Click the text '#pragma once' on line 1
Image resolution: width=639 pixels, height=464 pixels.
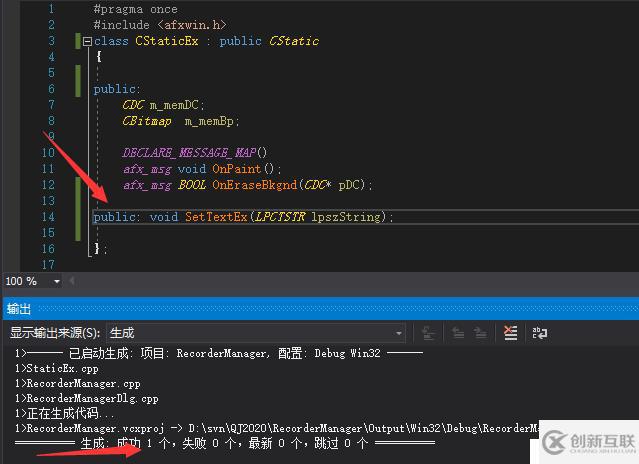[135, 9]
